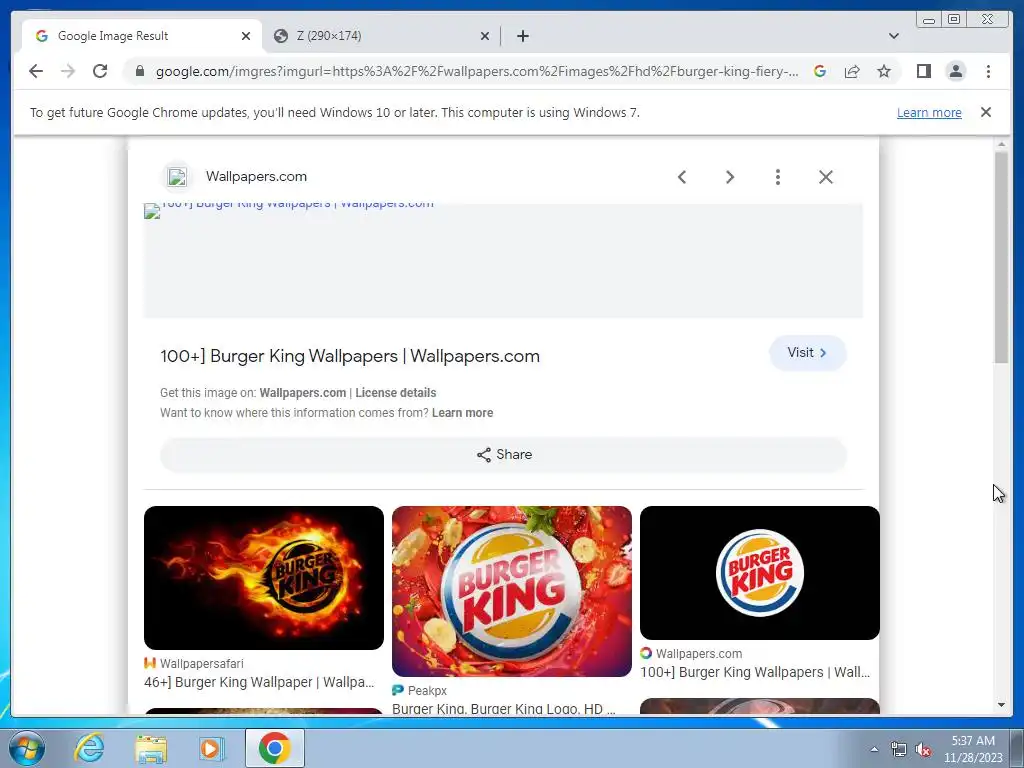Open 100+] Burger King Wallpapers thumbnail caption
Screen dimensions: 1024x768
pos(755,672)
